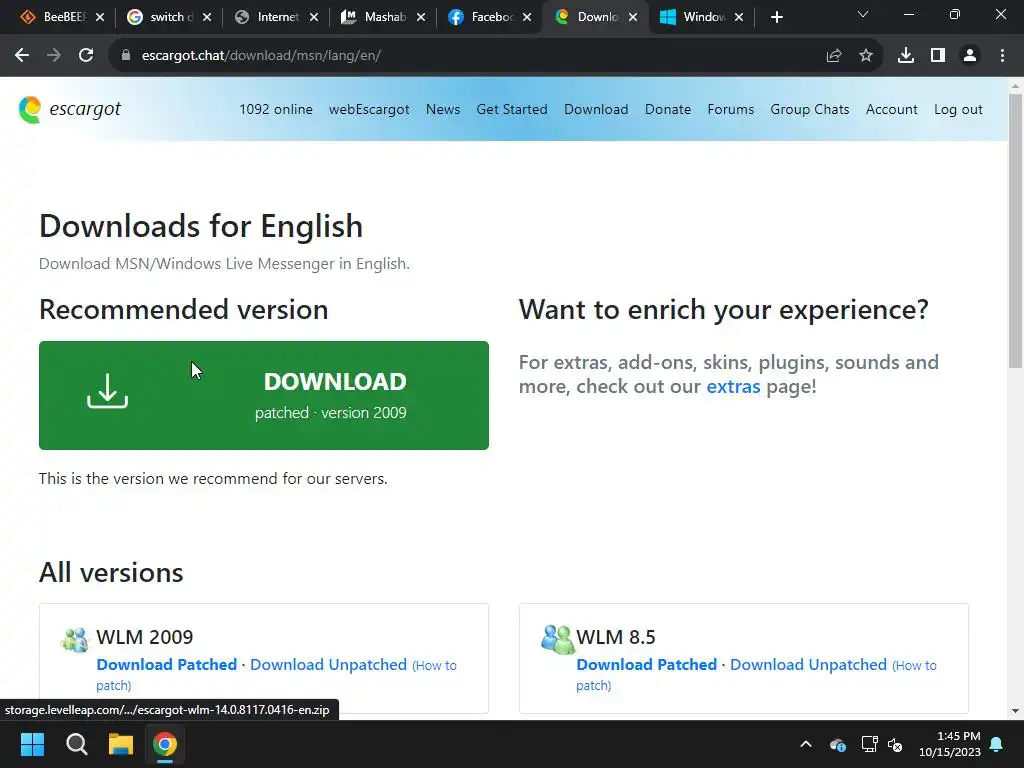Open a new browser tab
Viewport: 1024px width, 768px height.
pos(776,17)
